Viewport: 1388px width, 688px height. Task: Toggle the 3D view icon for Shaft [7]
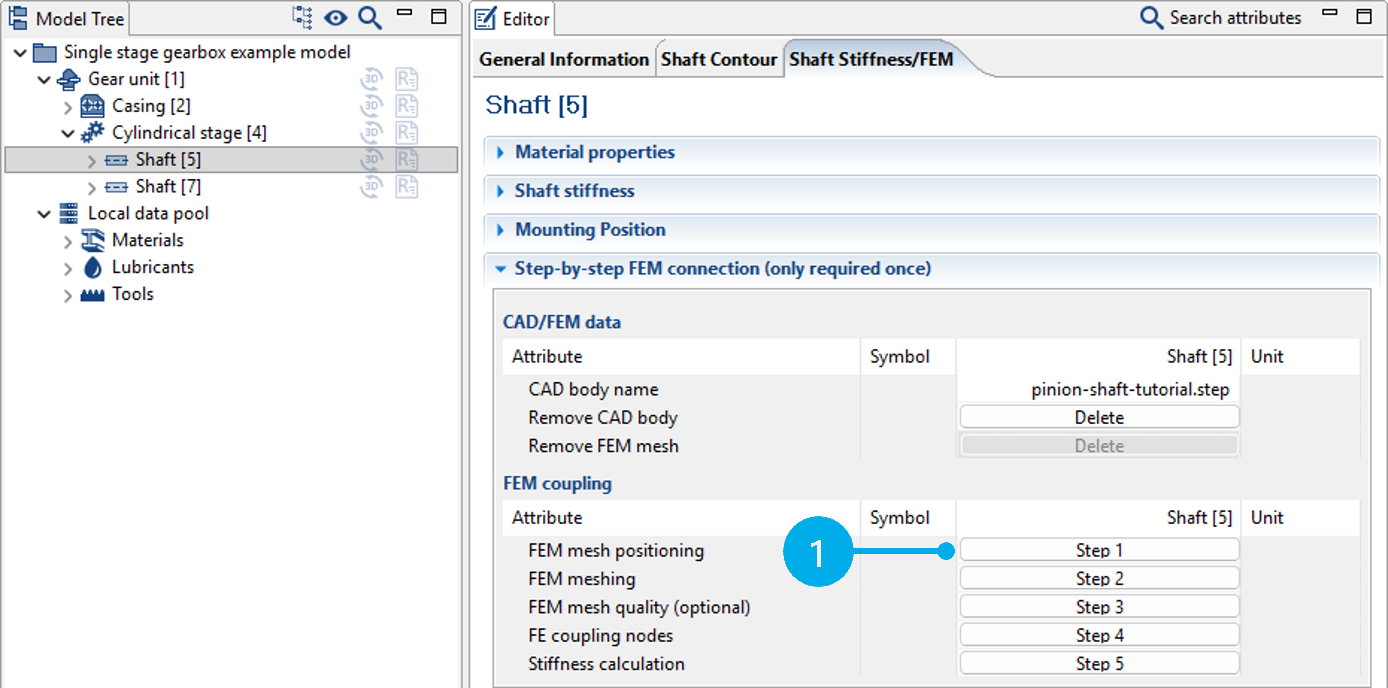pyautogui.click(x=371, y=186)
